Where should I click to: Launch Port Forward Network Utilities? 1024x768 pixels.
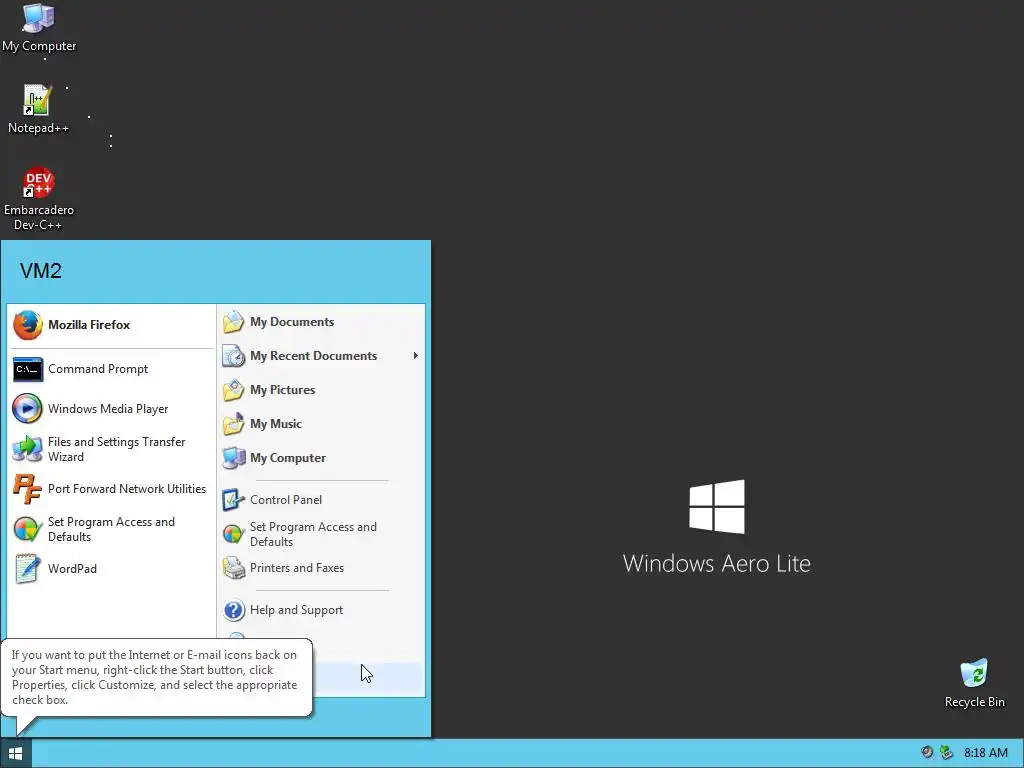111,489
